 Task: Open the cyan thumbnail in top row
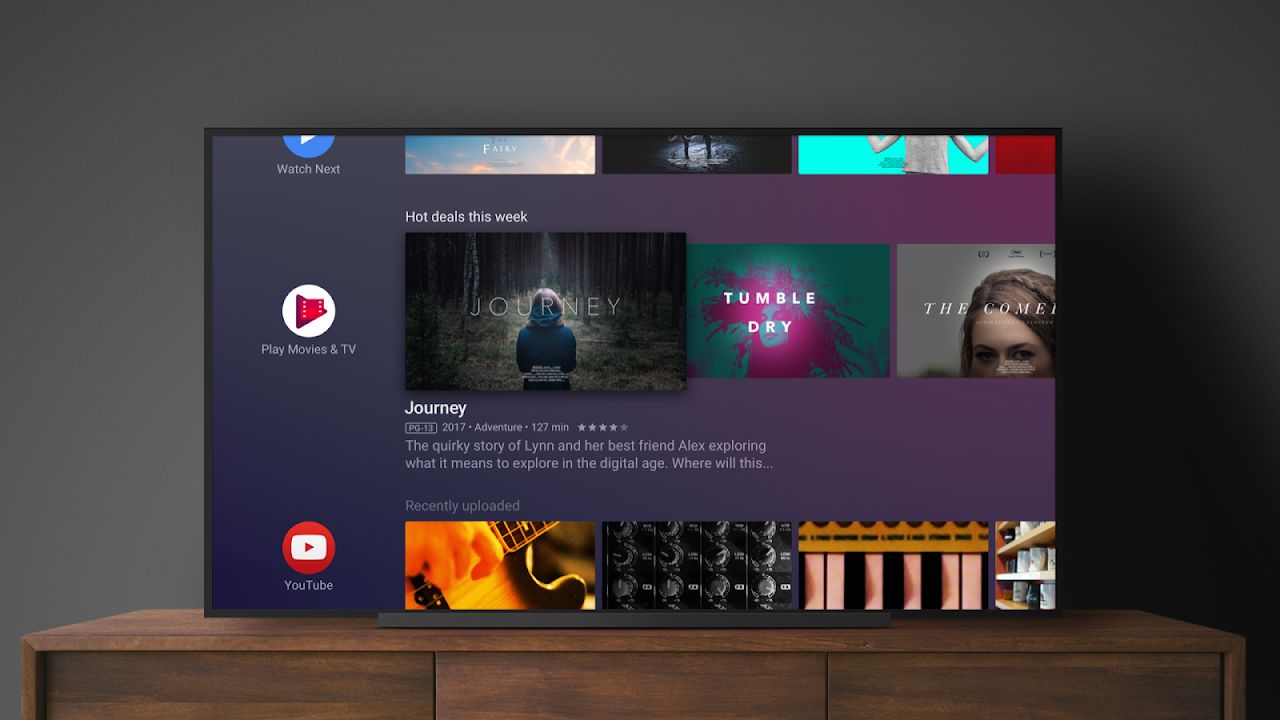[x=893, y=154]
